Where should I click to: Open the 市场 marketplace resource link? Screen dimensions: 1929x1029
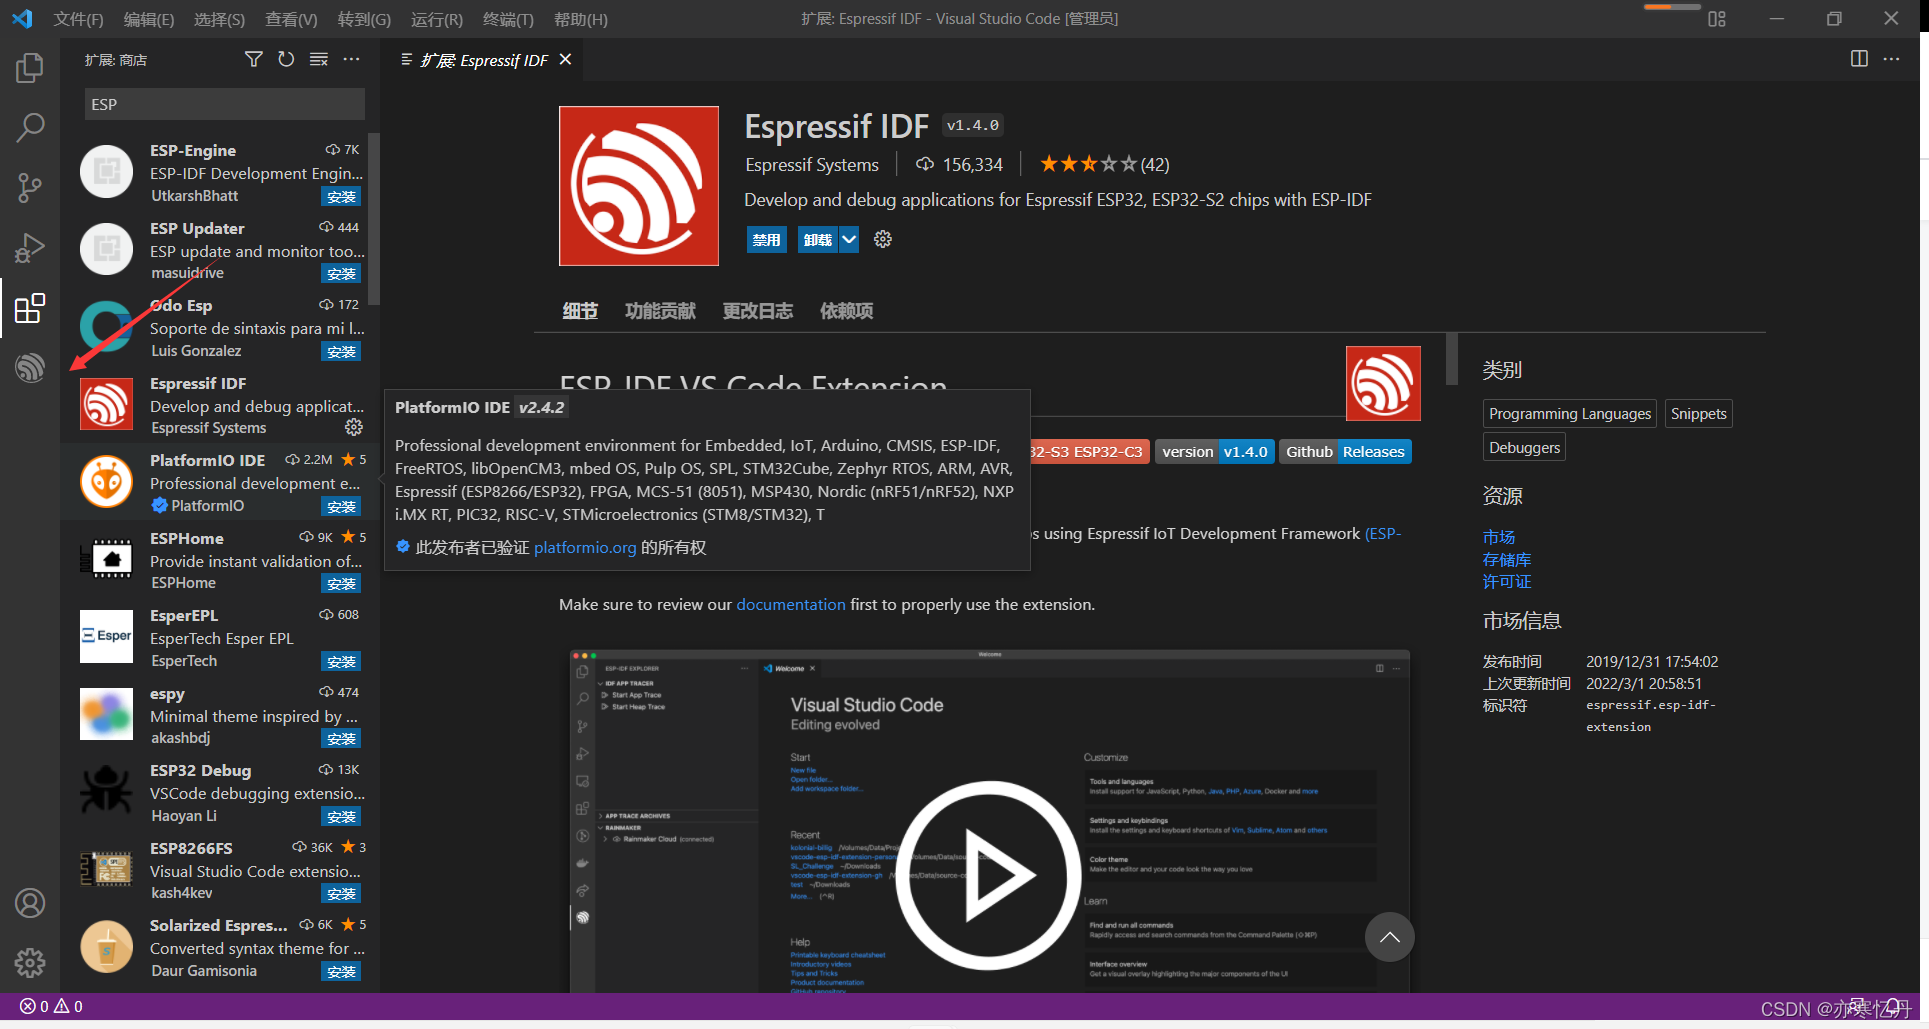(1499, 537)
